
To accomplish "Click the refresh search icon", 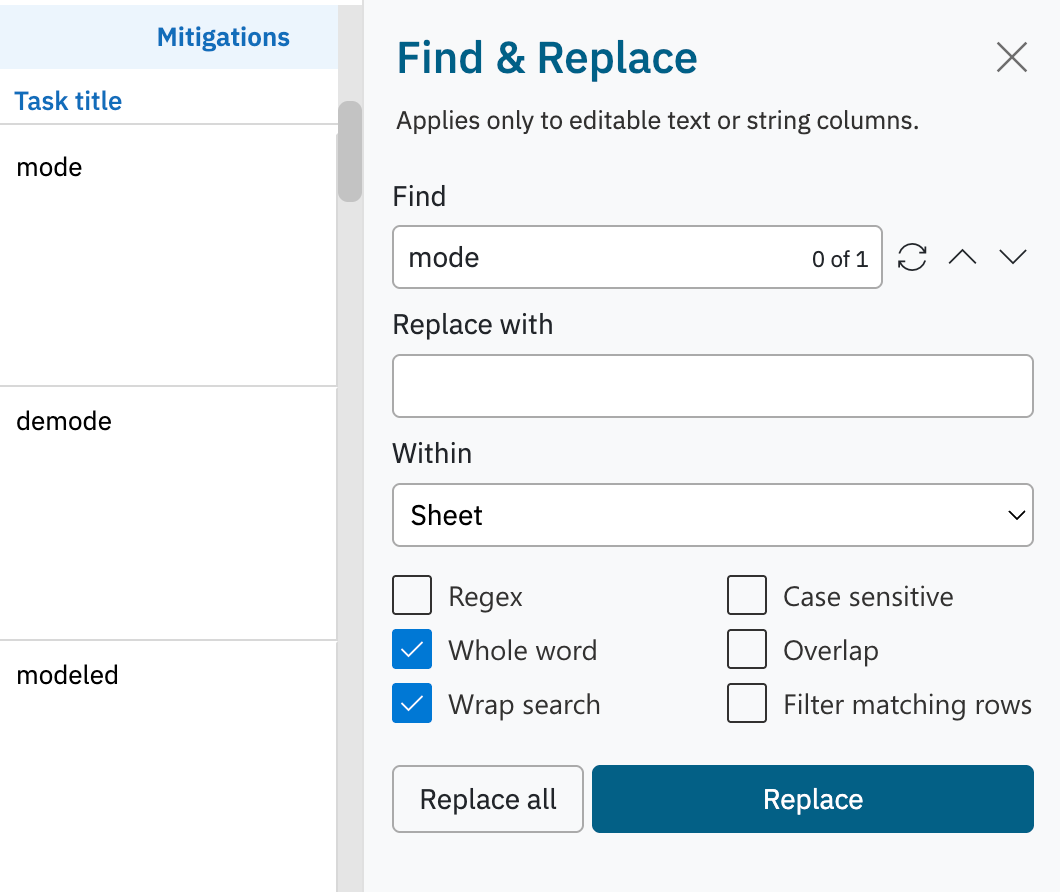I will pos(912,258).
